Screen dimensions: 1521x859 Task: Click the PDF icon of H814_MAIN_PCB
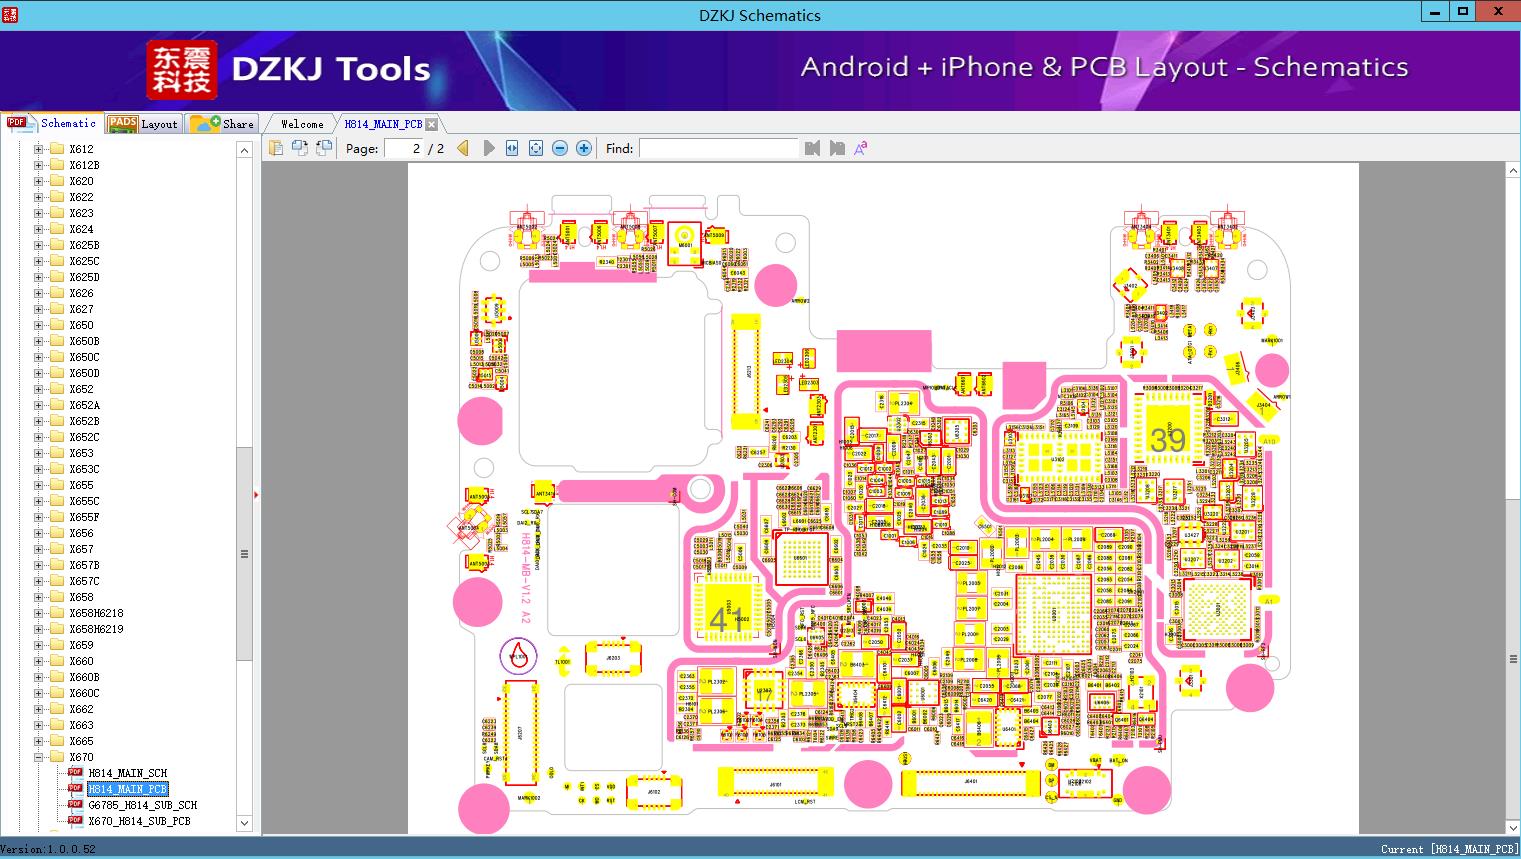pos(75,789)
